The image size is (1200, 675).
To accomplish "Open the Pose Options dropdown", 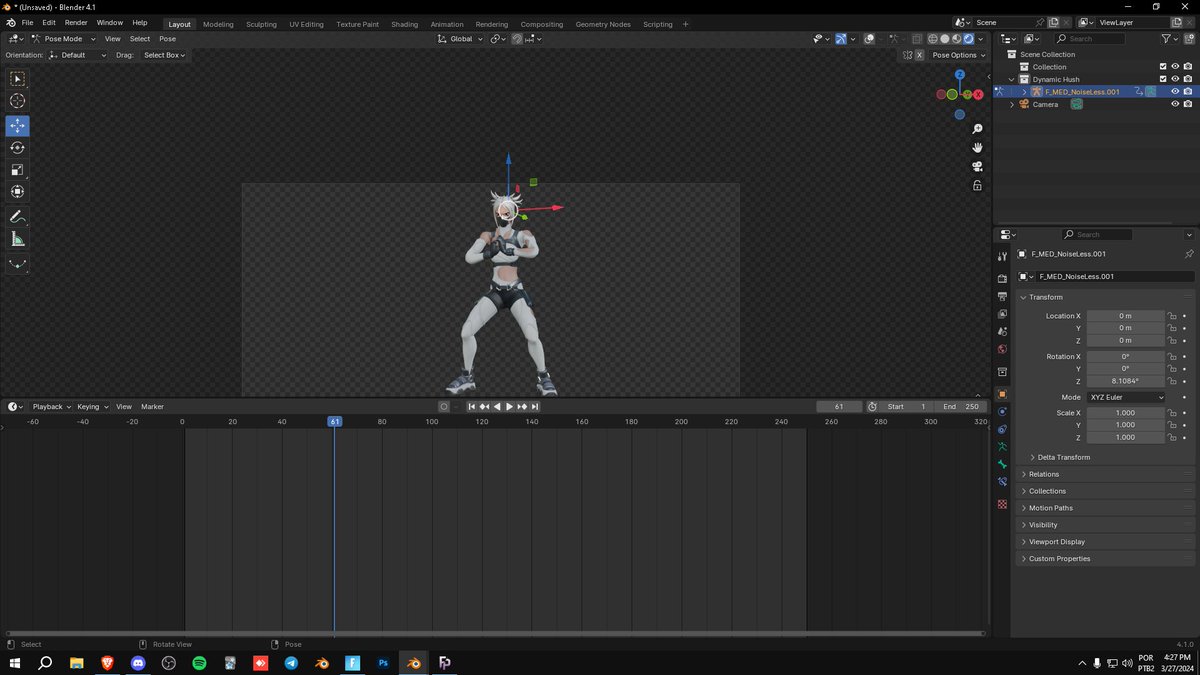I will coord(958,55).
